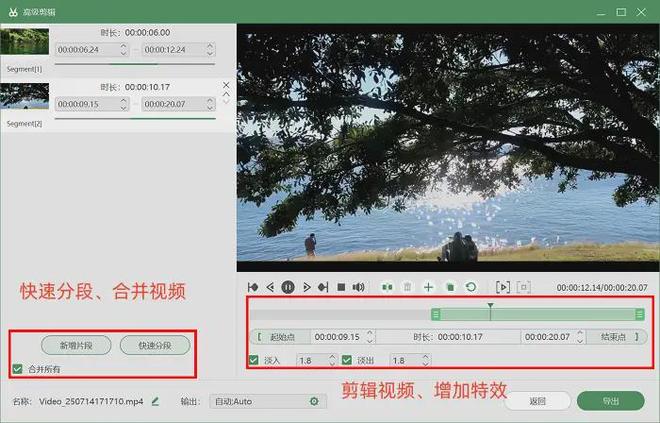This screenshot has width=660, height=423.
Task: Open output settings gear icon
Action: tap(314, 401)
